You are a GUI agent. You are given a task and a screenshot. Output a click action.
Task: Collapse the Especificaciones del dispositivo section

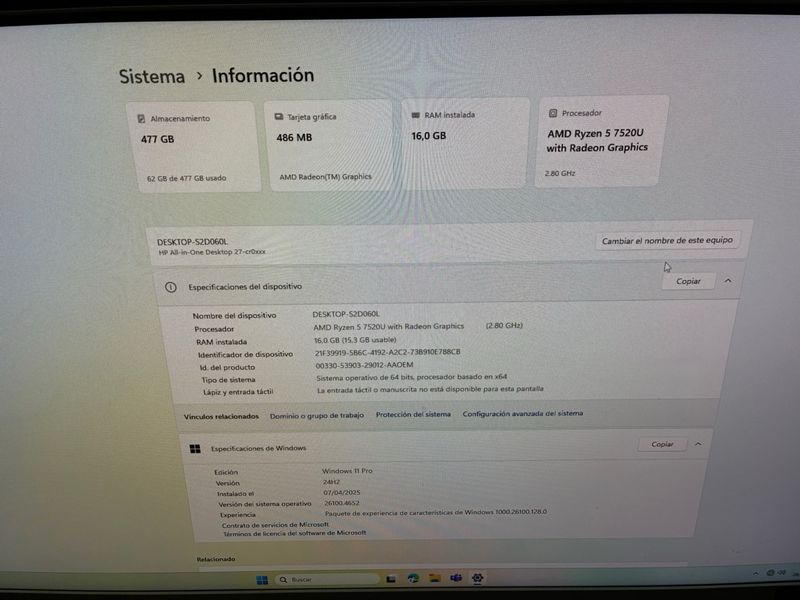(x=728, y=281)
